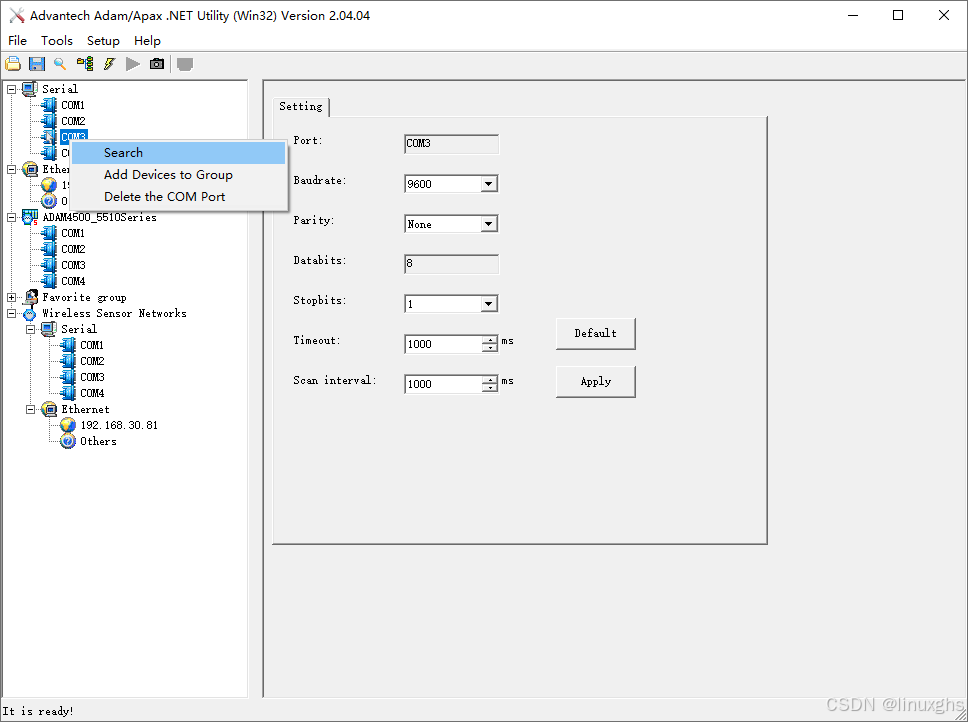Click the port icon beside top Serial COM1
Image resolution: width=968 pixels, height=722 pixels.
coord(49,105)
